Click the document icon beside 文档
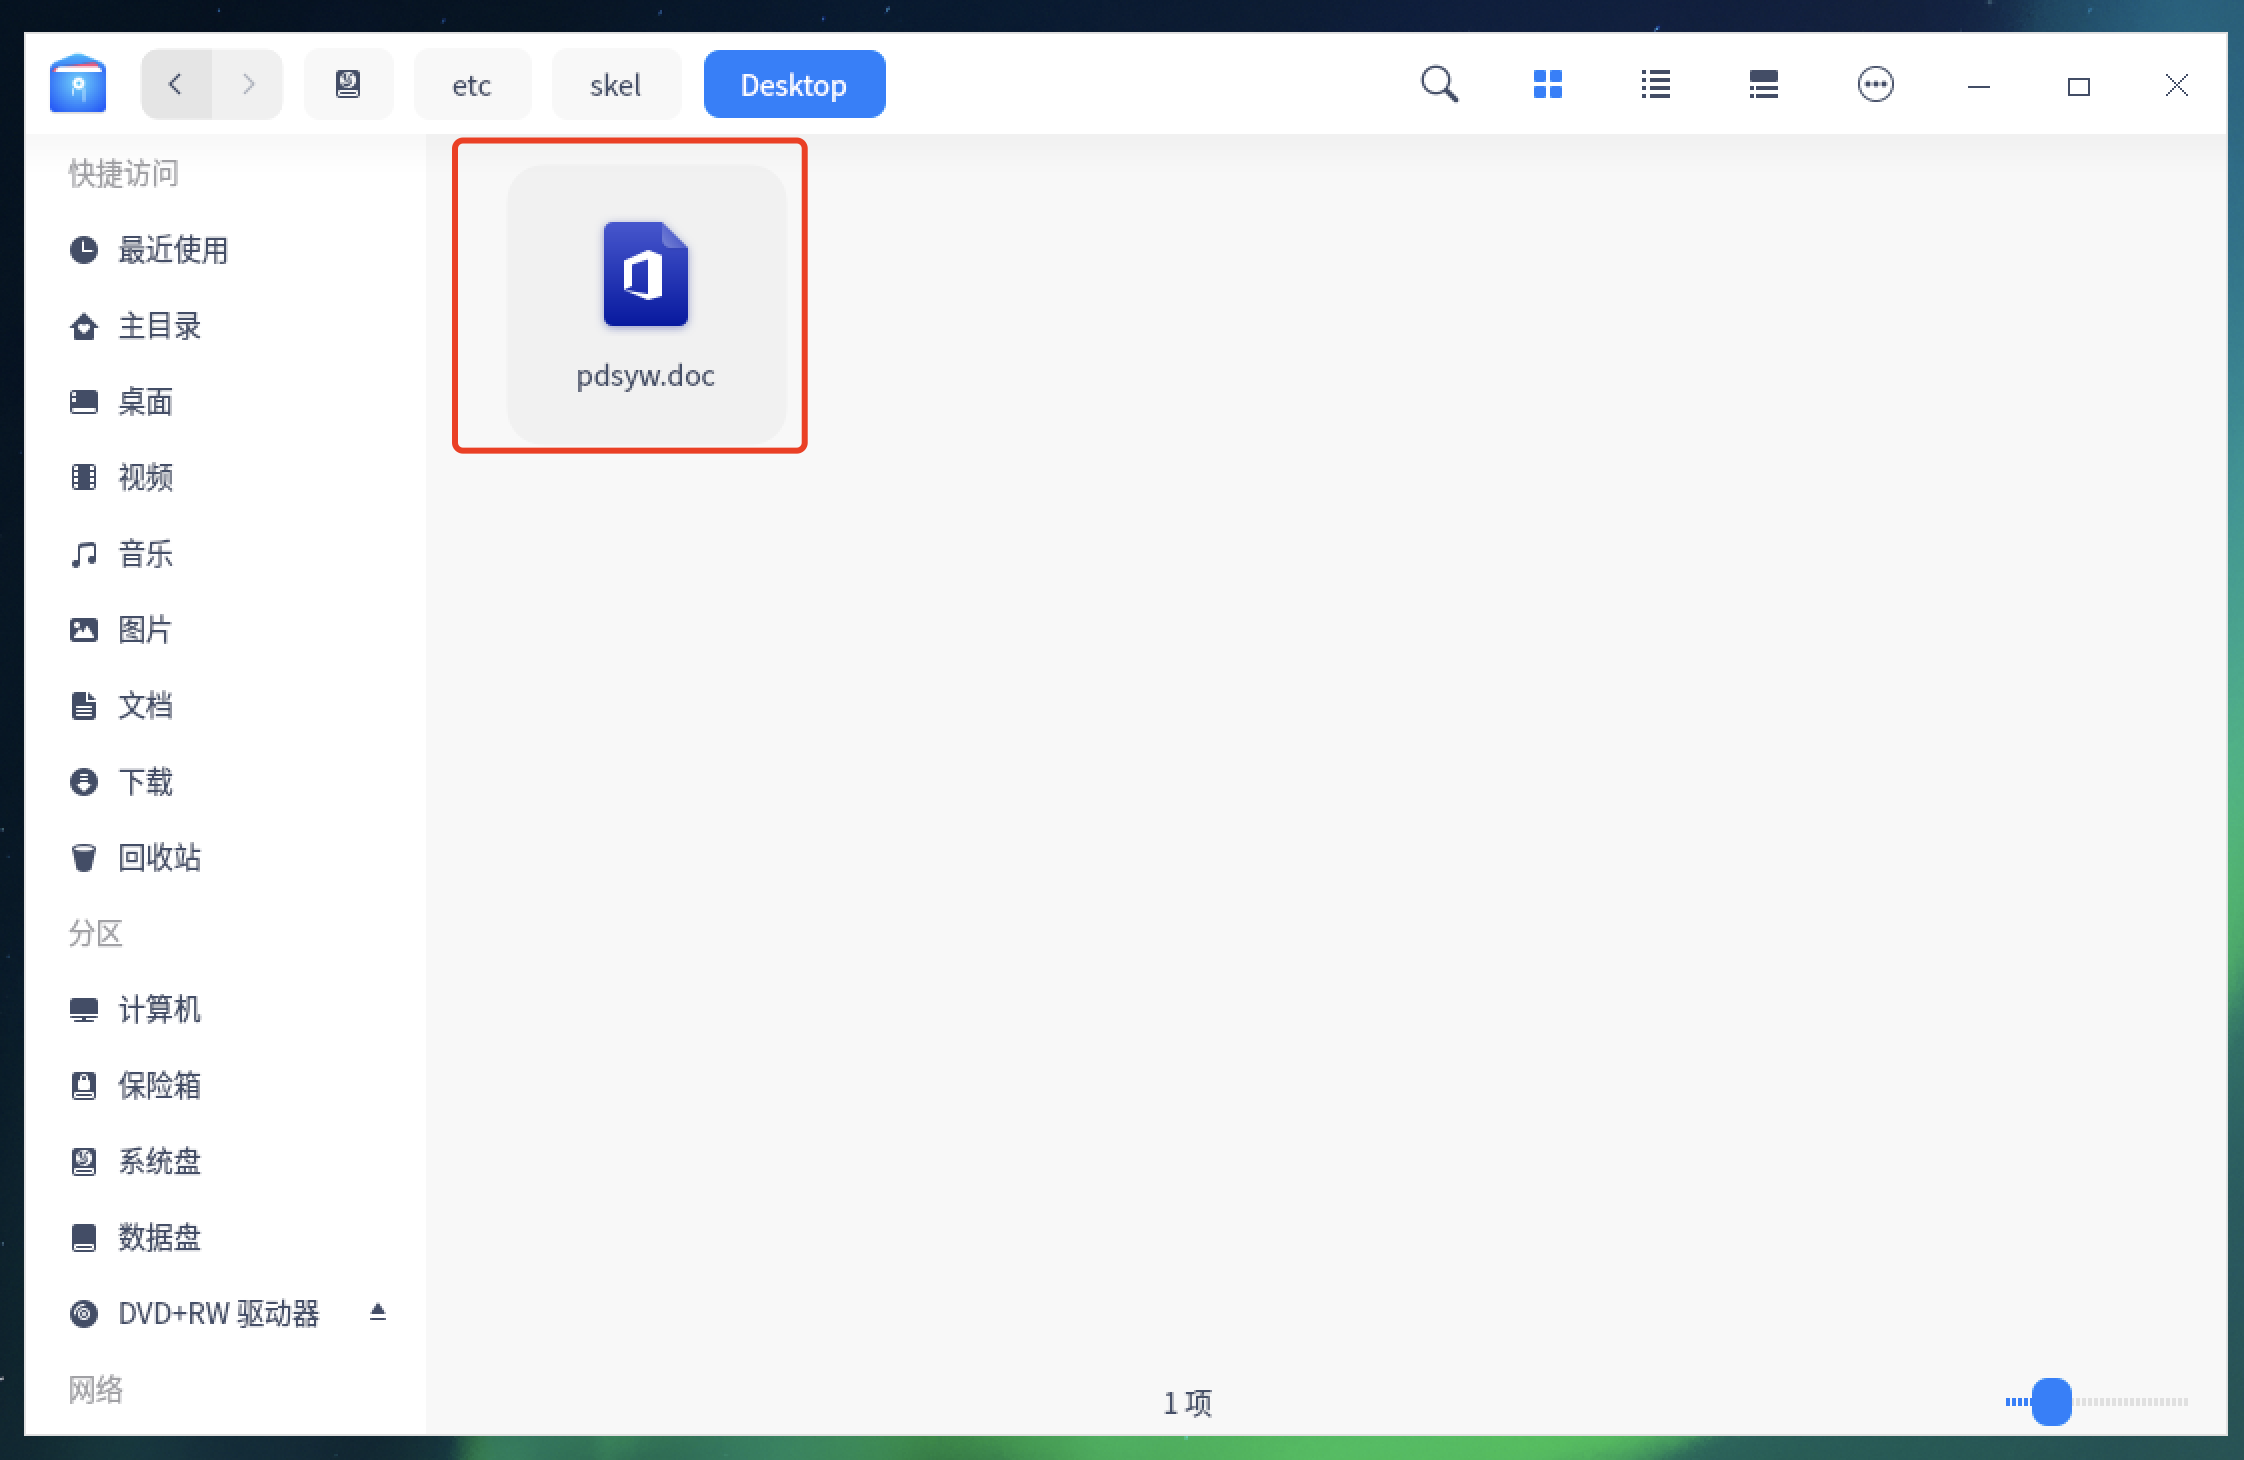 point(84,706)
